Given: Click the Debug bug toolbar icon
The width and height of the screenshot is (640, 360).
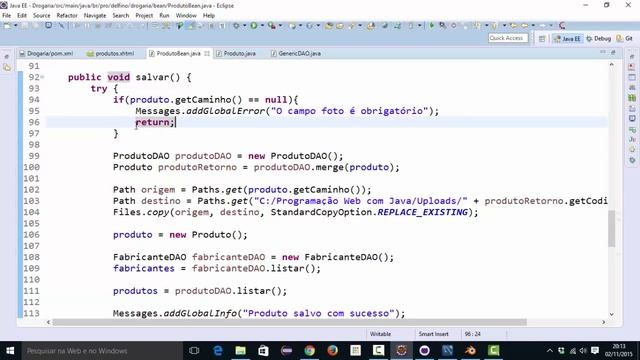Looking at the screenshot, I should (236, 26).
